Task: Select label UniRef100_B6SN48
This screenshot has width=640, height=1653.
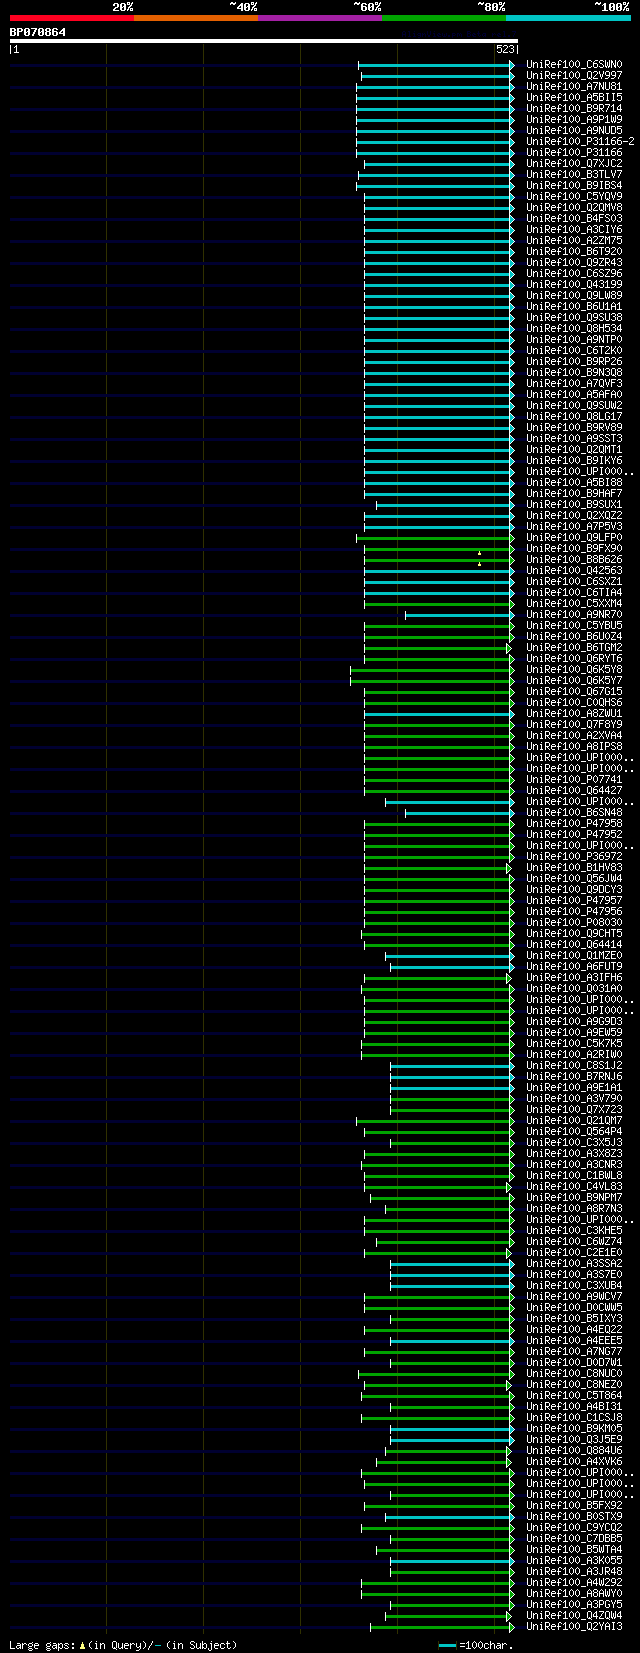Action: pos(574,813)
